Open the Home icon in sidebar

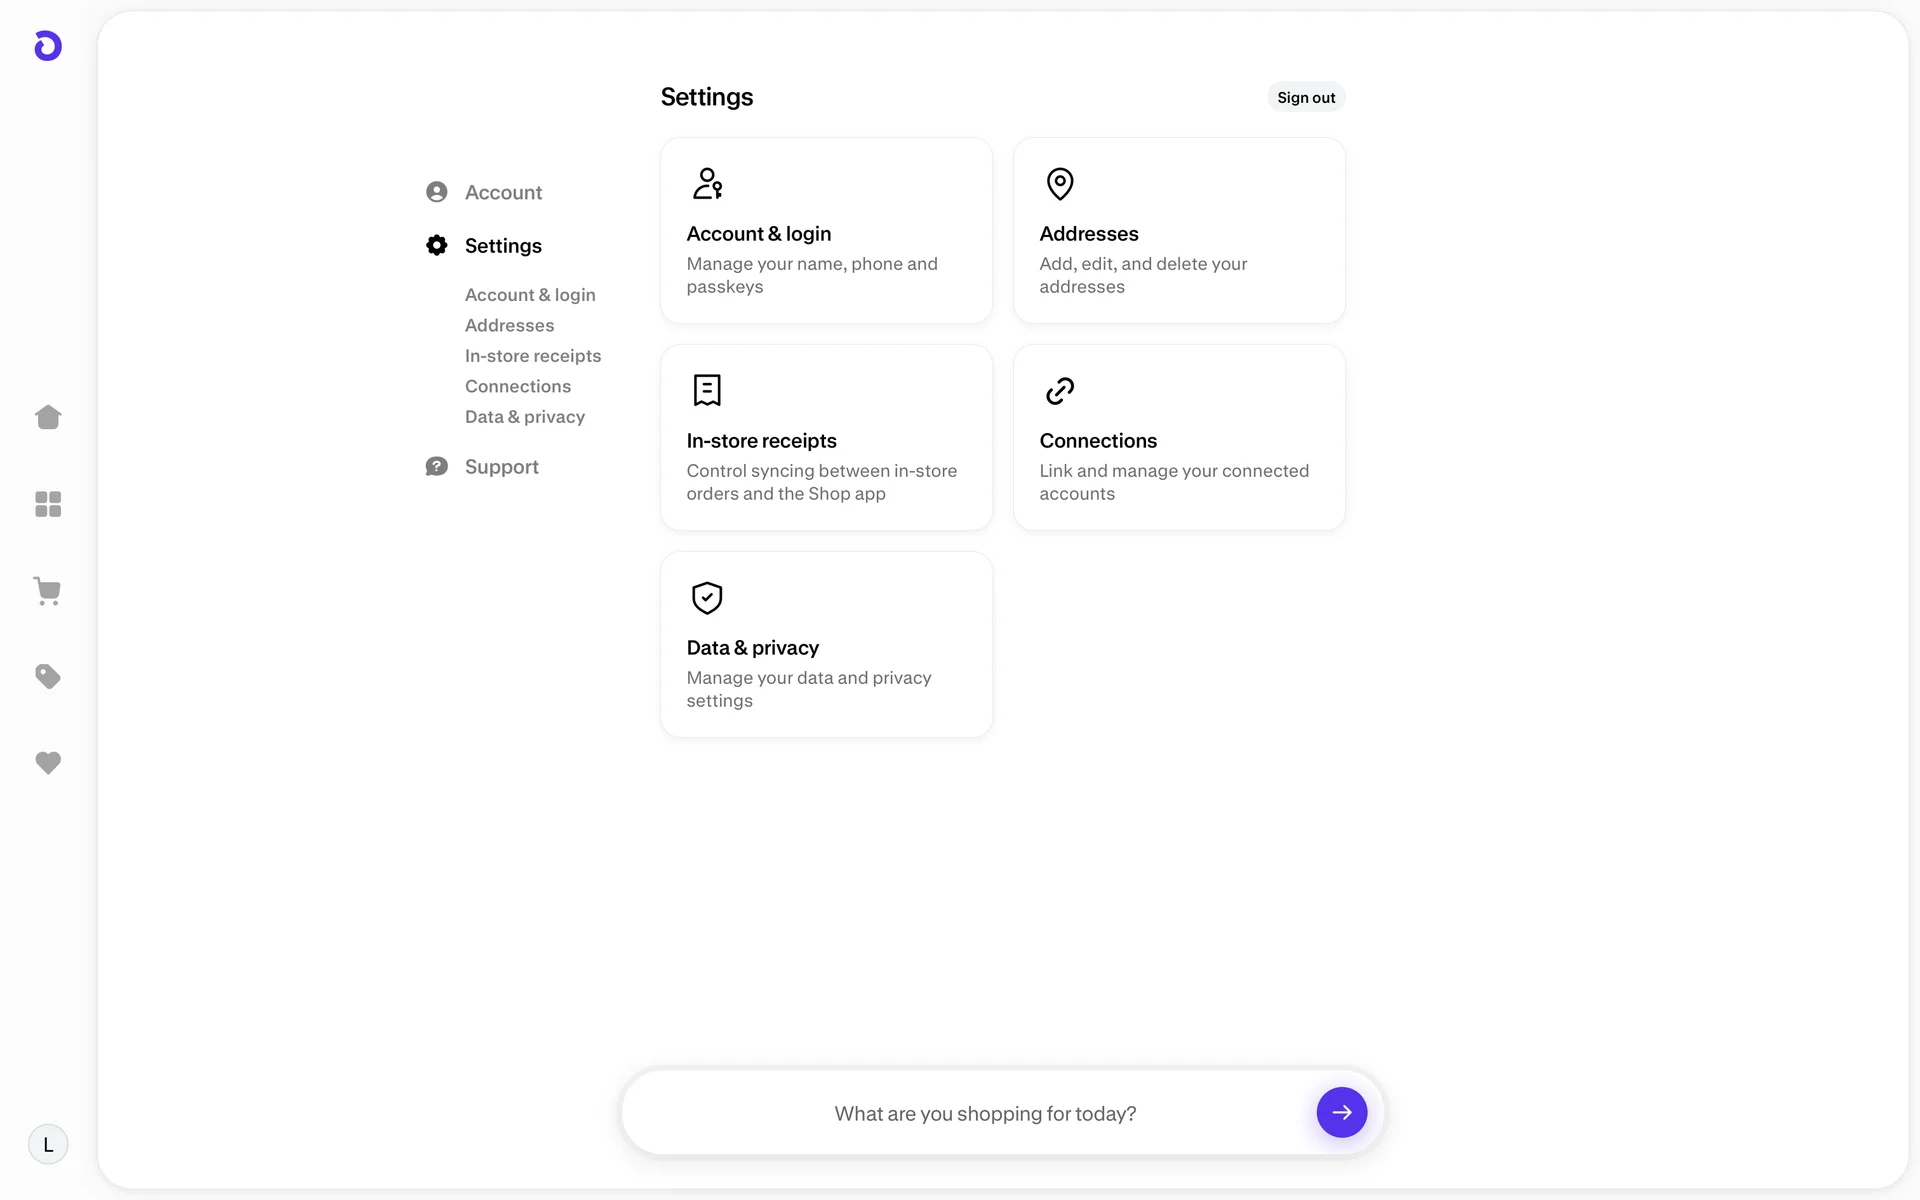48,417
